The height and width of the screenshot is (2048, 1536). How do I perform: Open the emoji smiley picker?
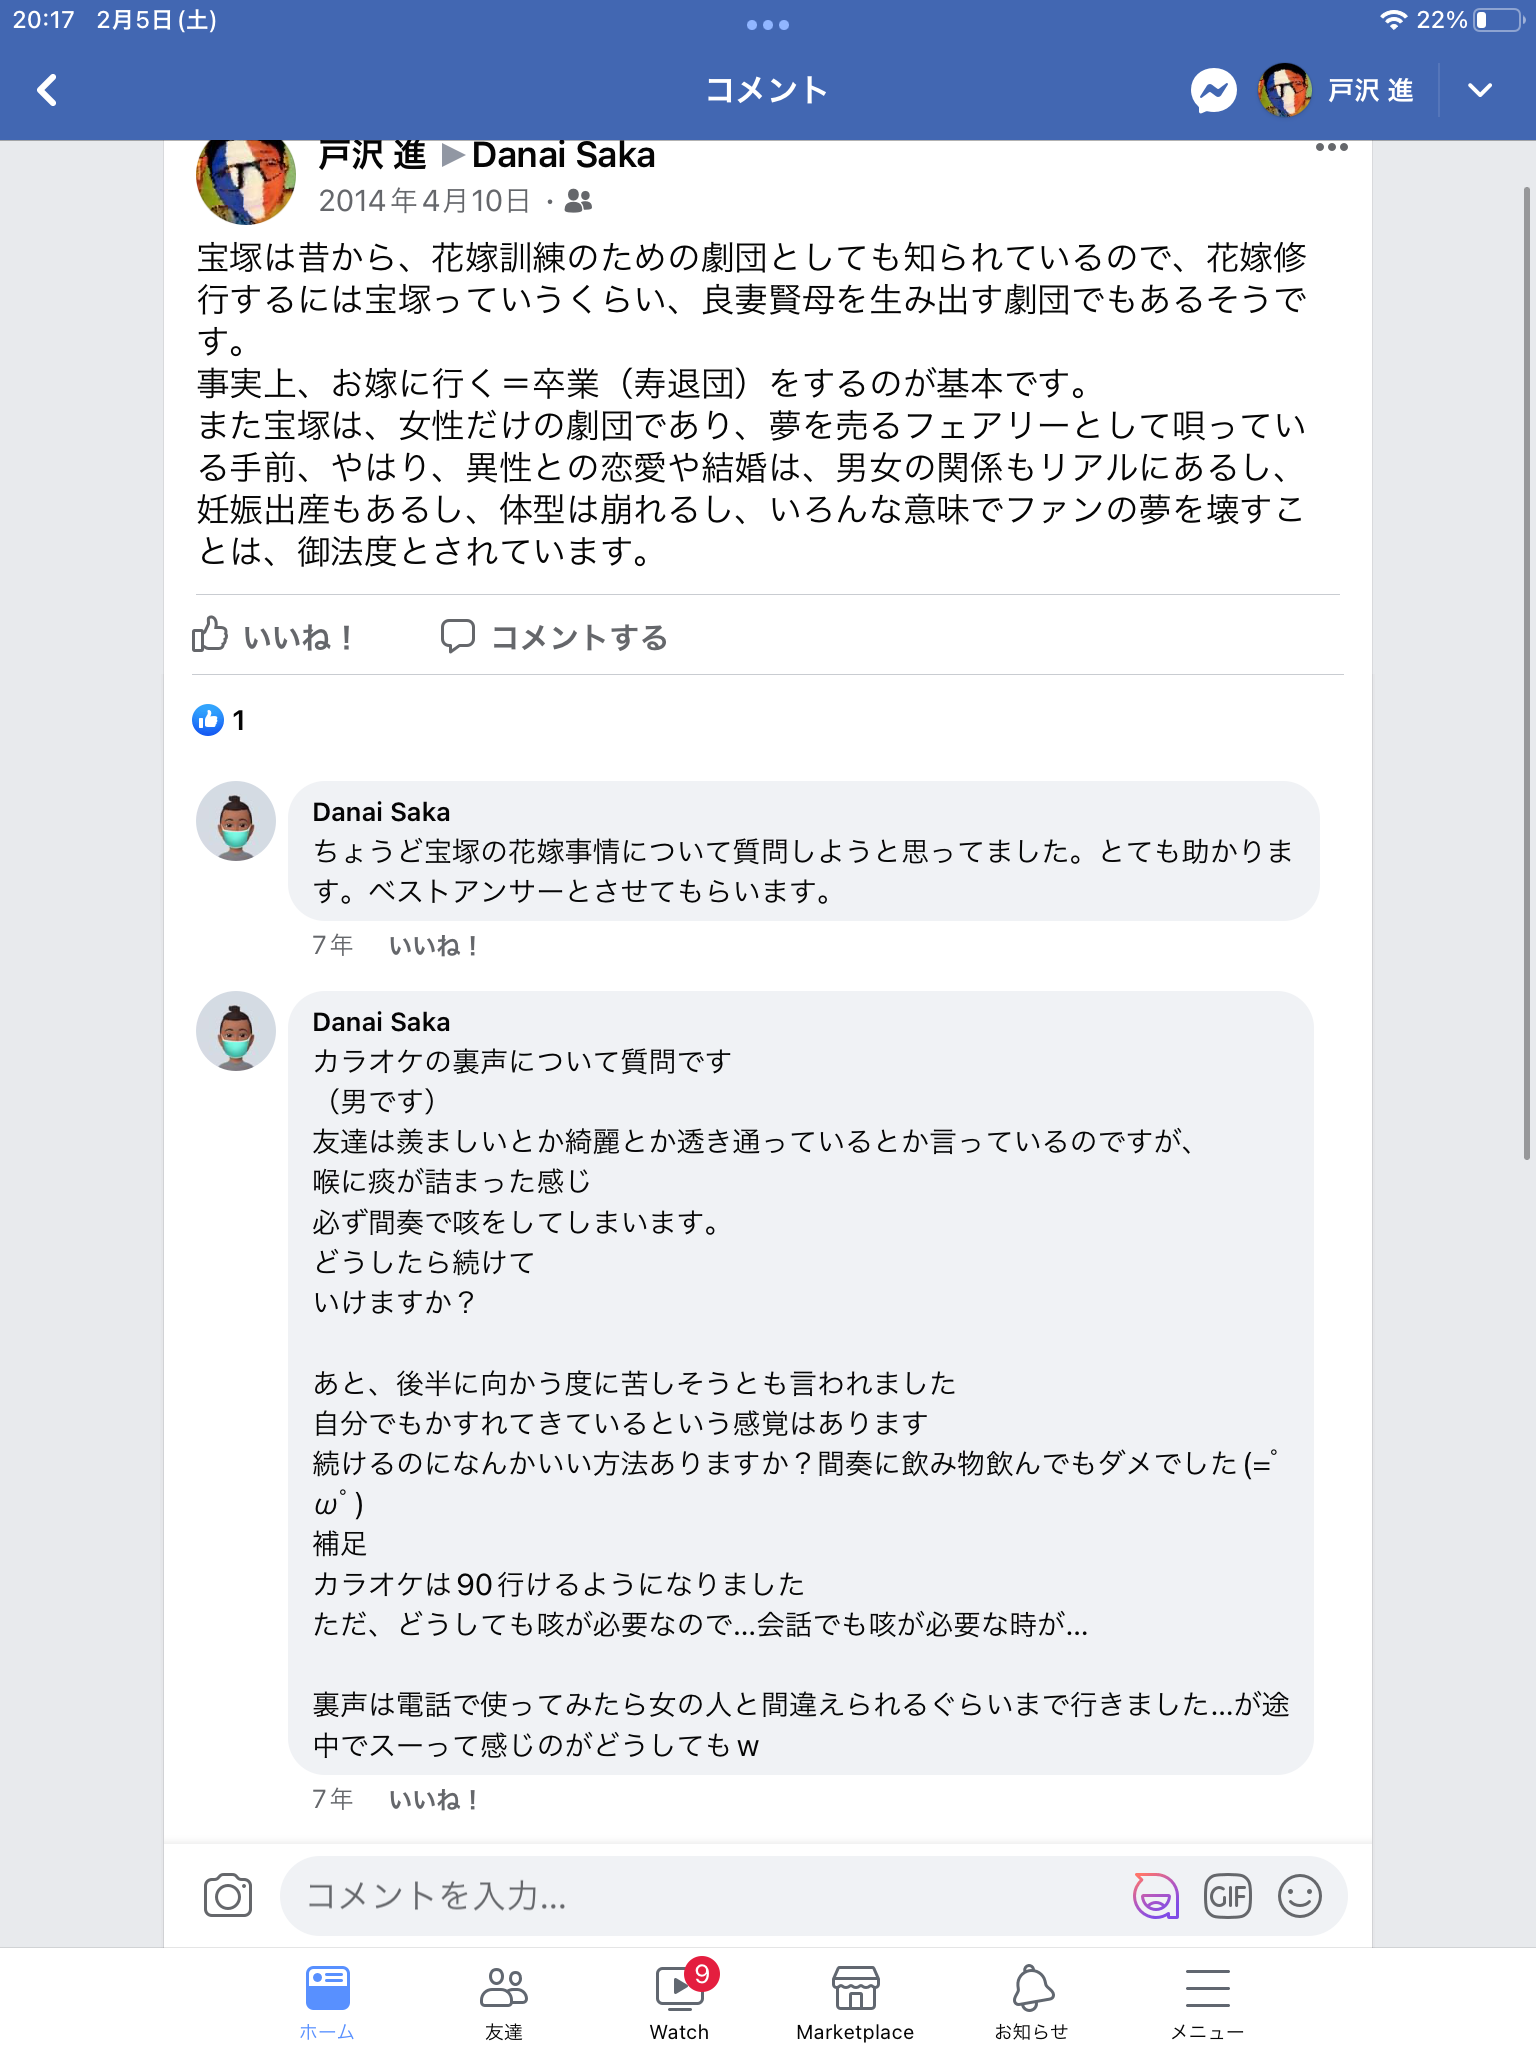coord(1299,1896)
